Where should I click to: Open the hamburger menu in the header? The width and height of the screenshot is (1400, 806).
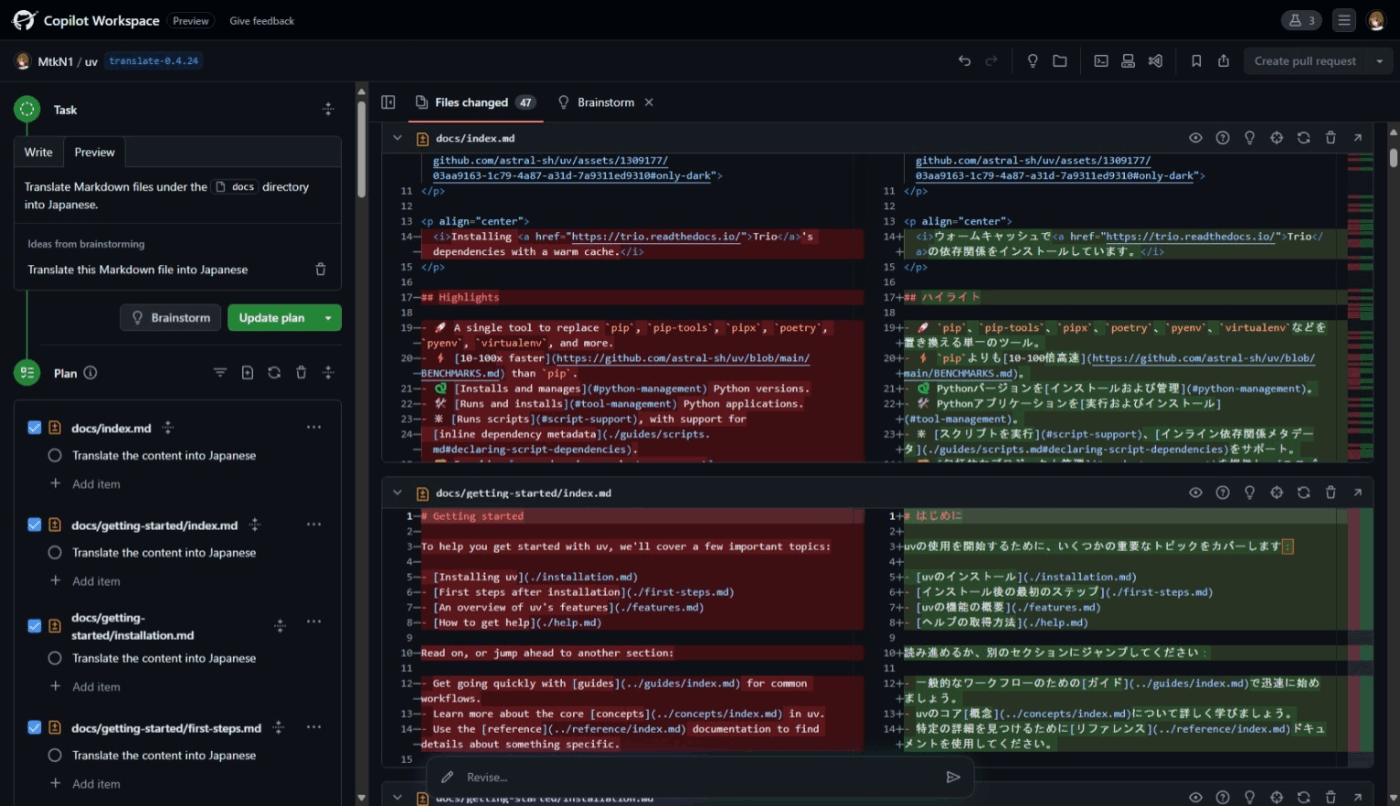pos(1345,20)
